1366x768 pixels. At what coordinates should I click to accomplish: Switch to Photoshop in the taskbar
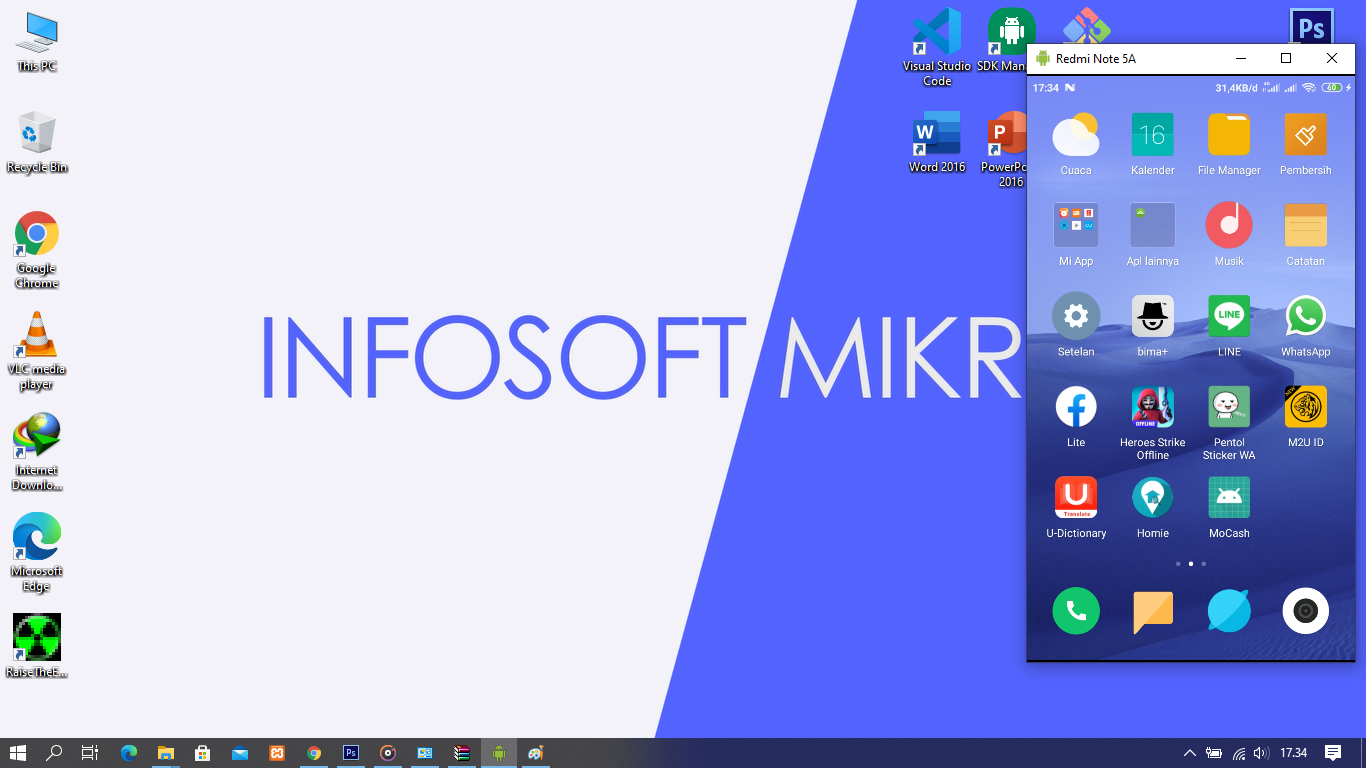351,753
